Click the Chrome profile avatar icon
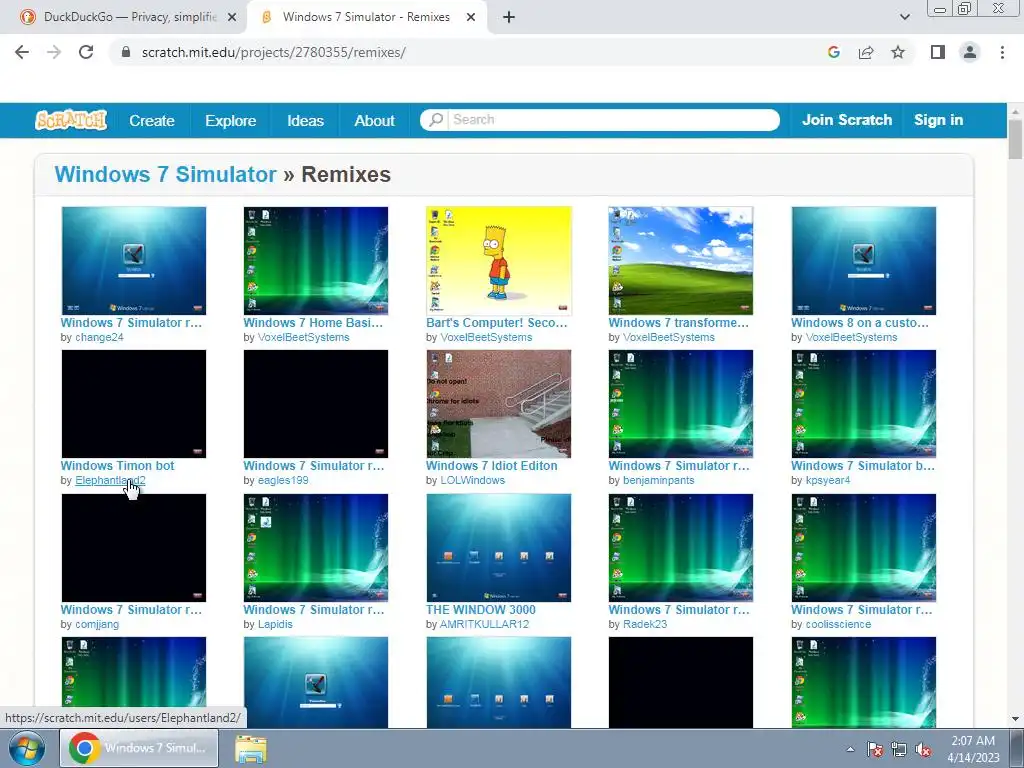The image size is (1024, 768). tap(970, 52)
